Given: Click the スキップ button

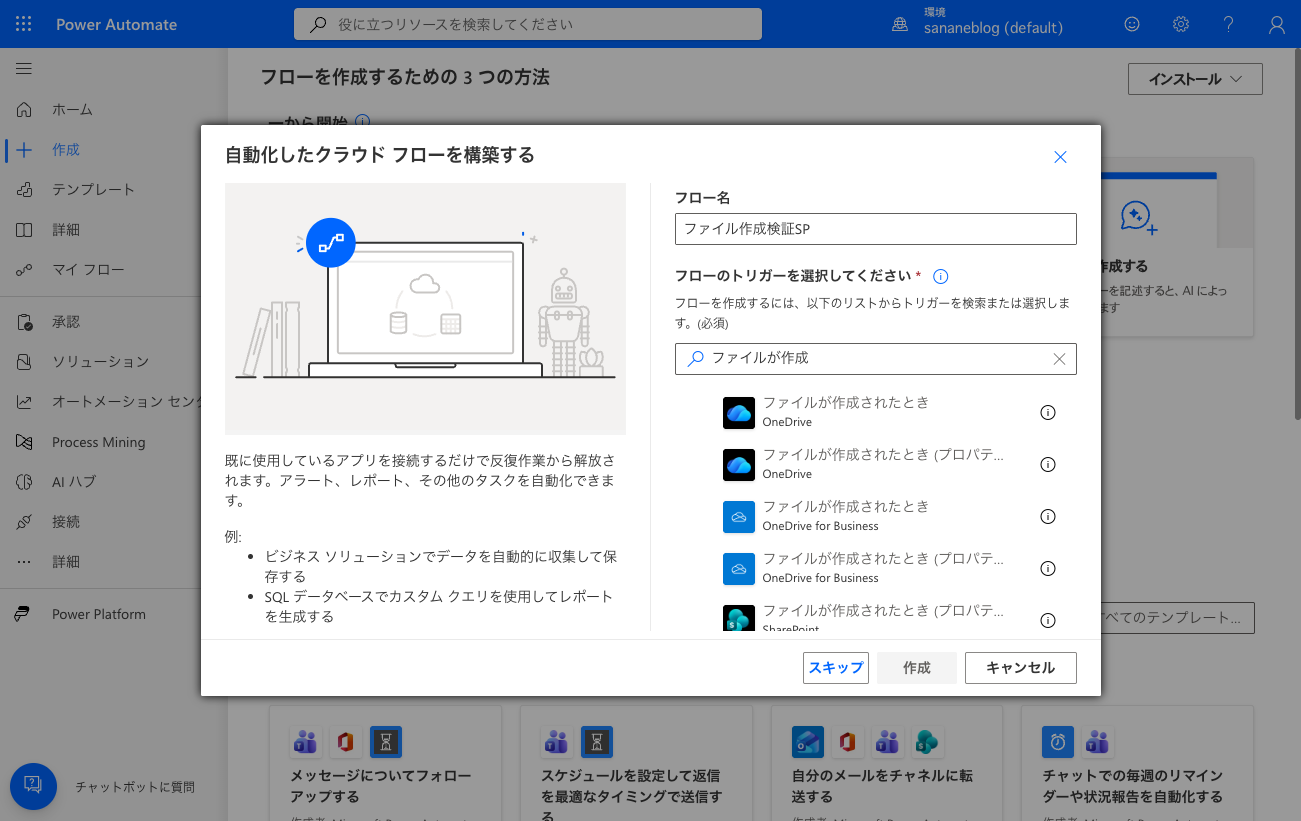Looking at the screenshot, I should click(836, 668).
